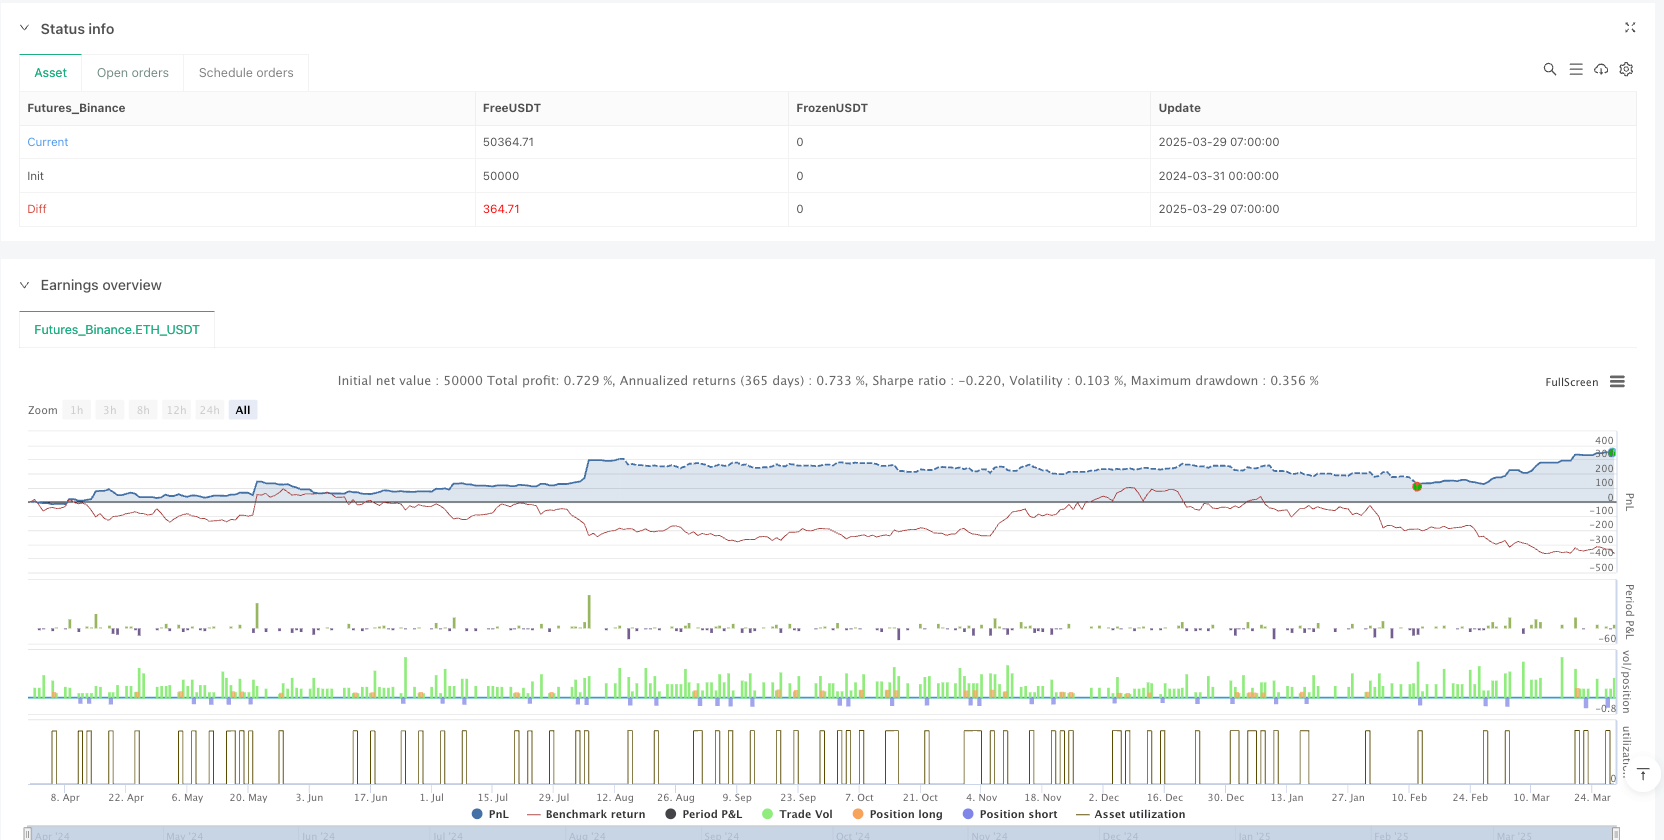Toggle the Position long legend series

point(897,814)
